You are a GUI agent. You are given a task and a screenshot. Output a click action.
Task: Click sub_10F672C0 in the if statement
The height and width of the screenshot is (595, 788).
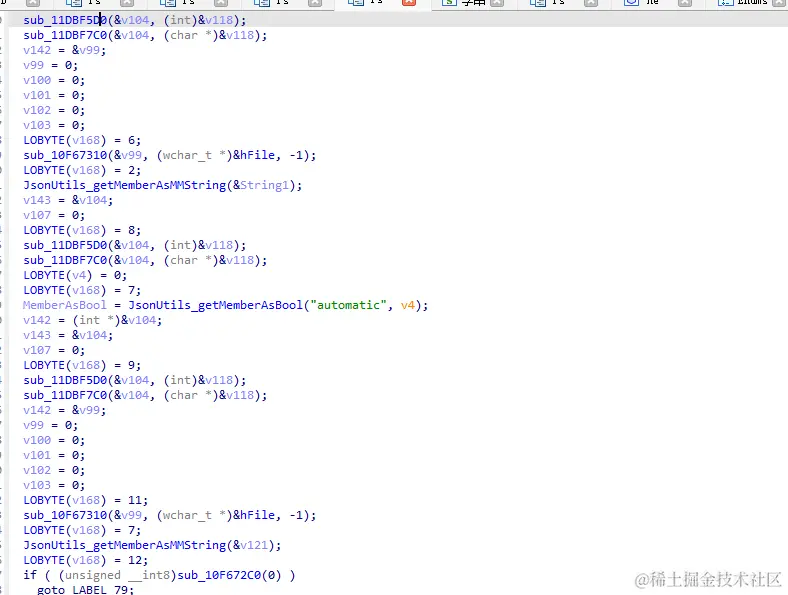point(219,575)
